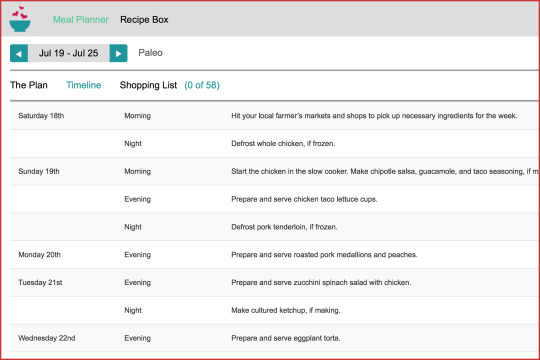This screenshot has height=360, width=540.
Task: Select the Tuesday 21st date cell
Action: click(x=40, y=282)
